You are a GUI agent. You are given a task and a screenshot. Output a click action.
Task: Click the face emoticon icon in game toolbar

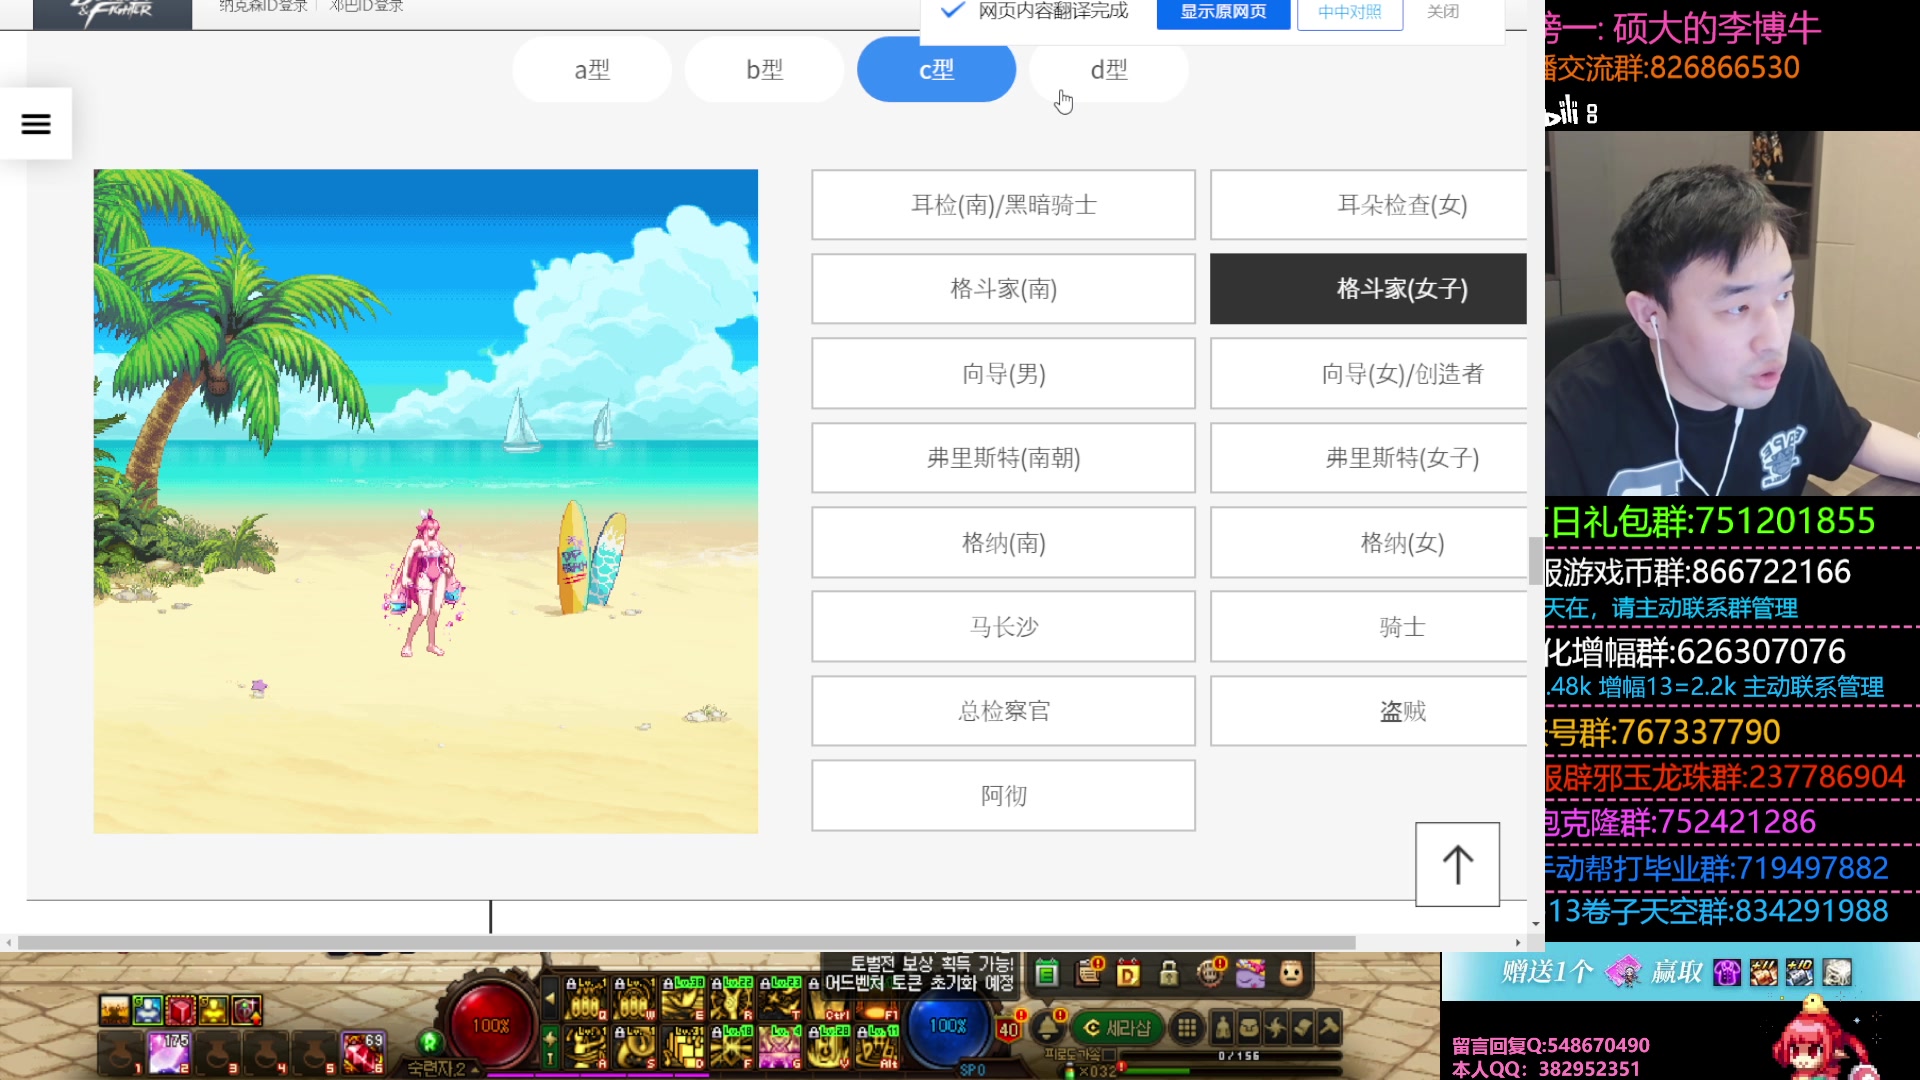point(1291,973)
